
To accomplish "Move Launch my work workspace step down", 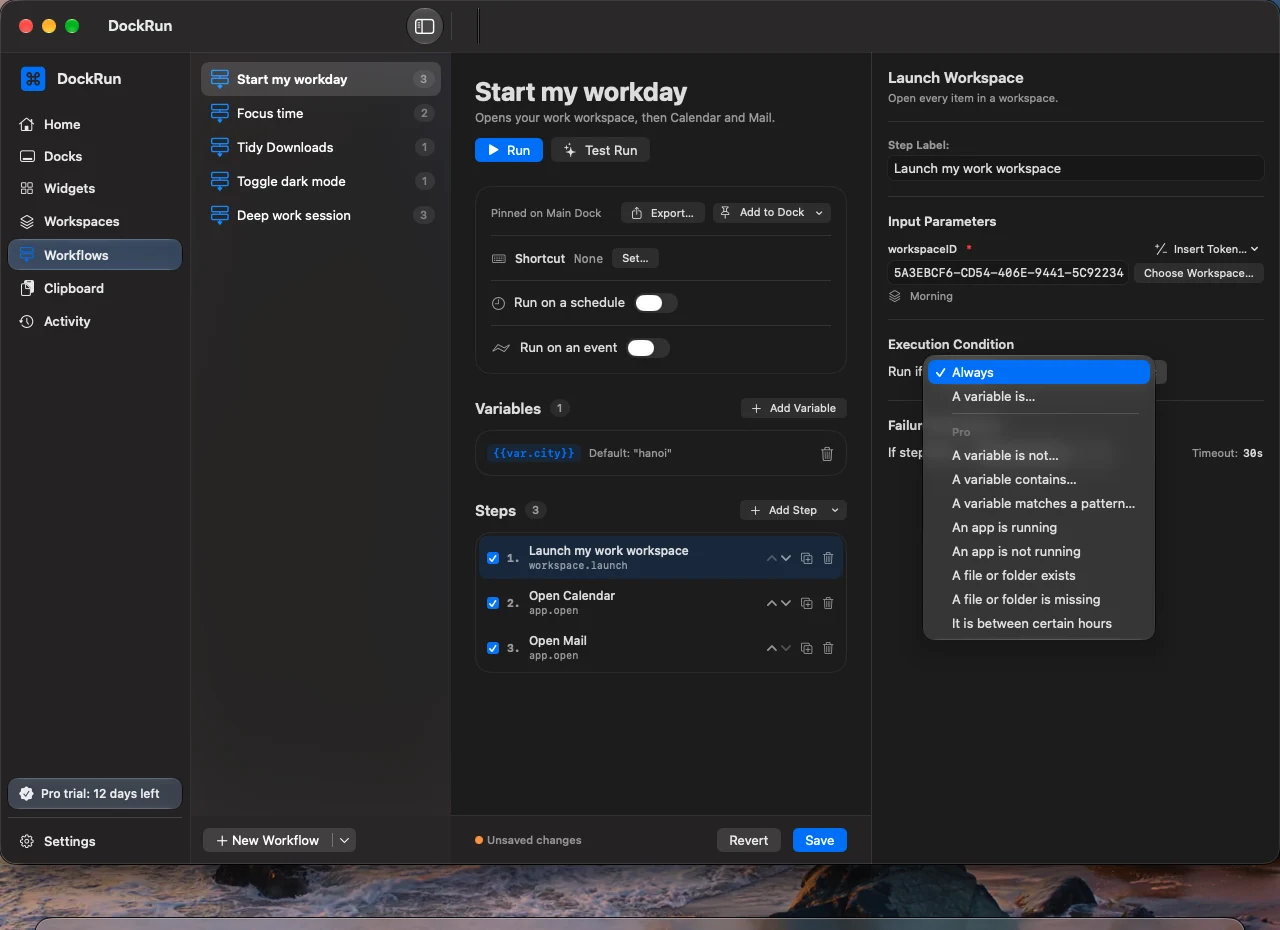I will point(786,558).
